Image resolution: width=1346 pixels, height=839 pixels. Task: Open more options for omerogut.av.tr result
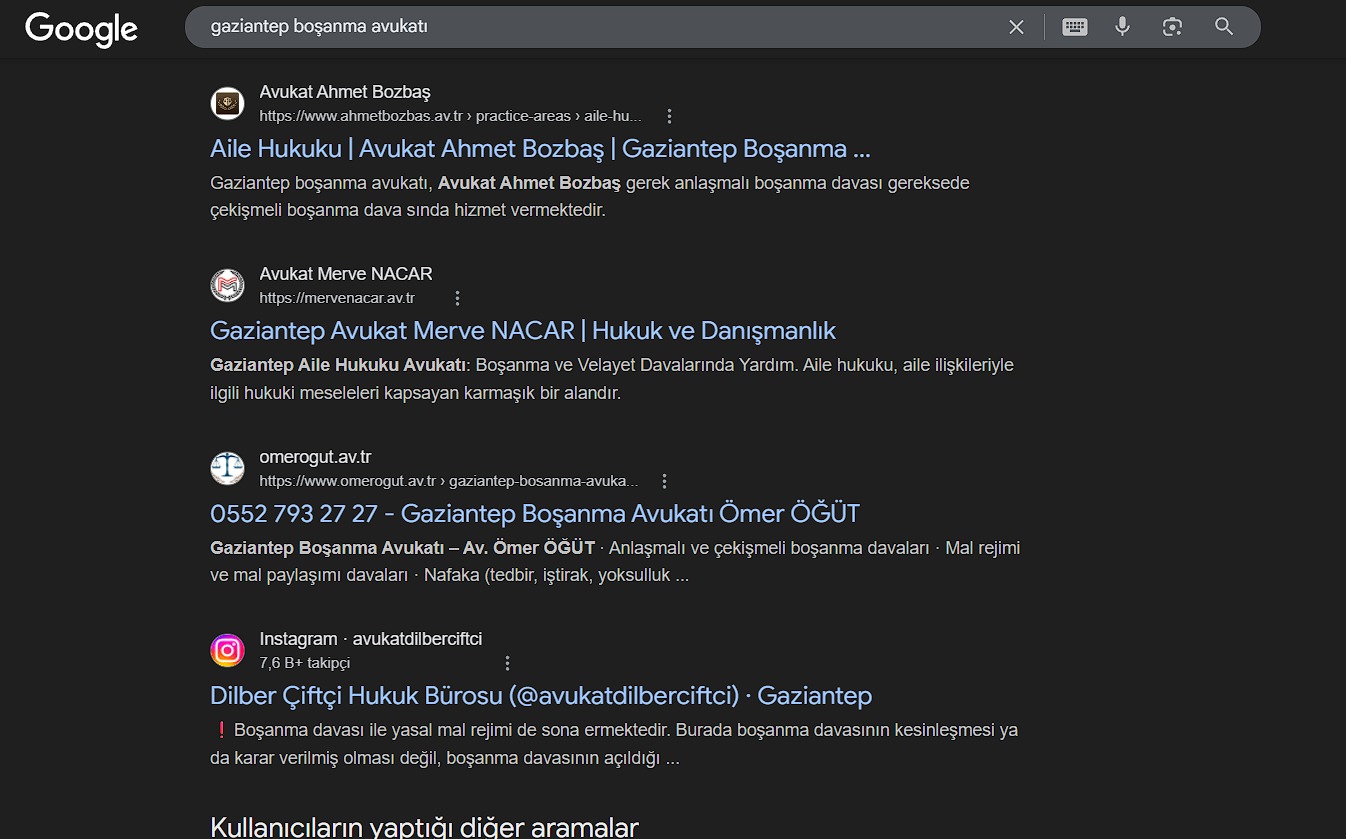[x=665, y=481]
